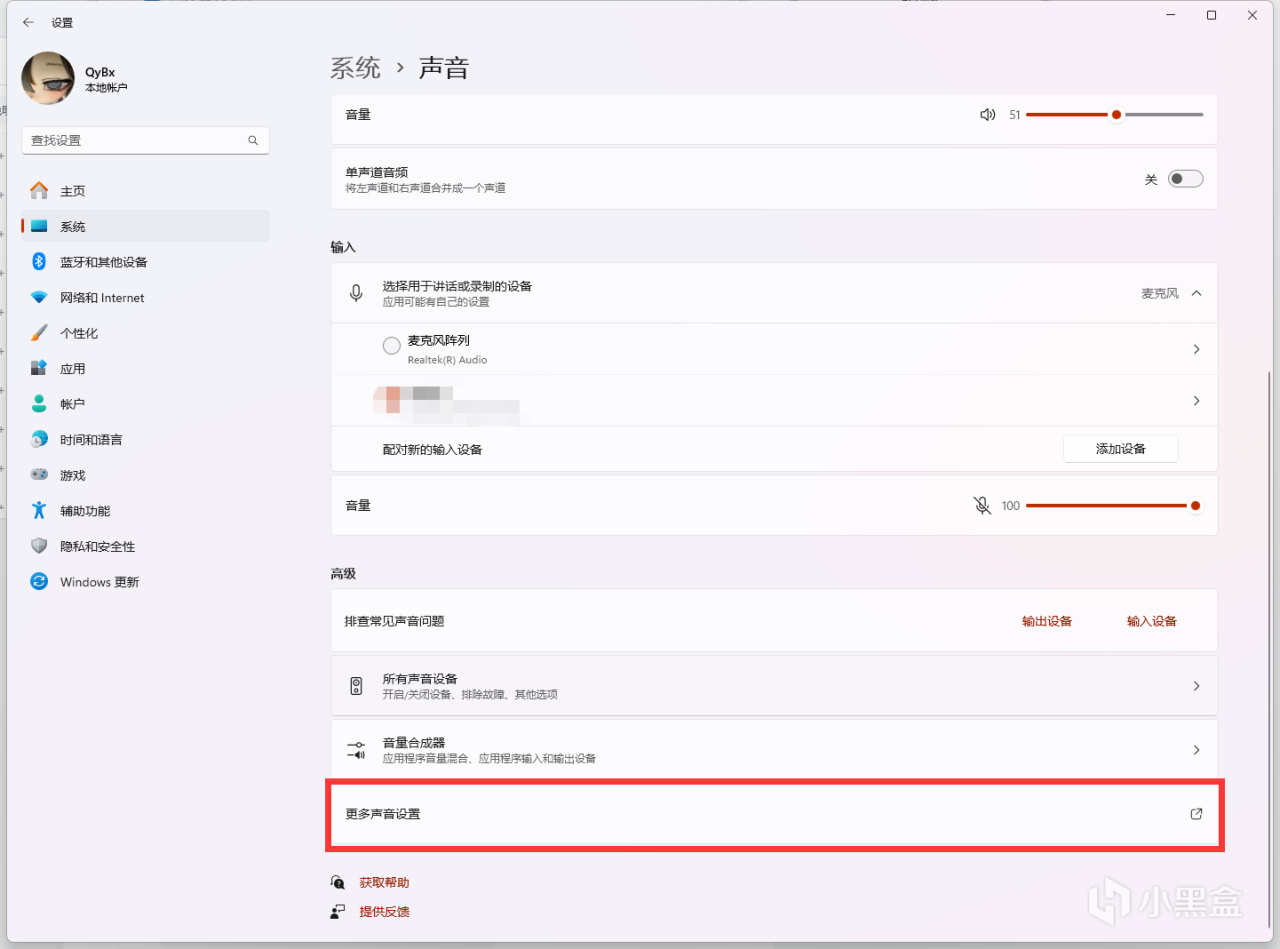Open the QyBx user profile avatar
The width and height of the screenshot is (1280, 949).
(x=48, y=78)
